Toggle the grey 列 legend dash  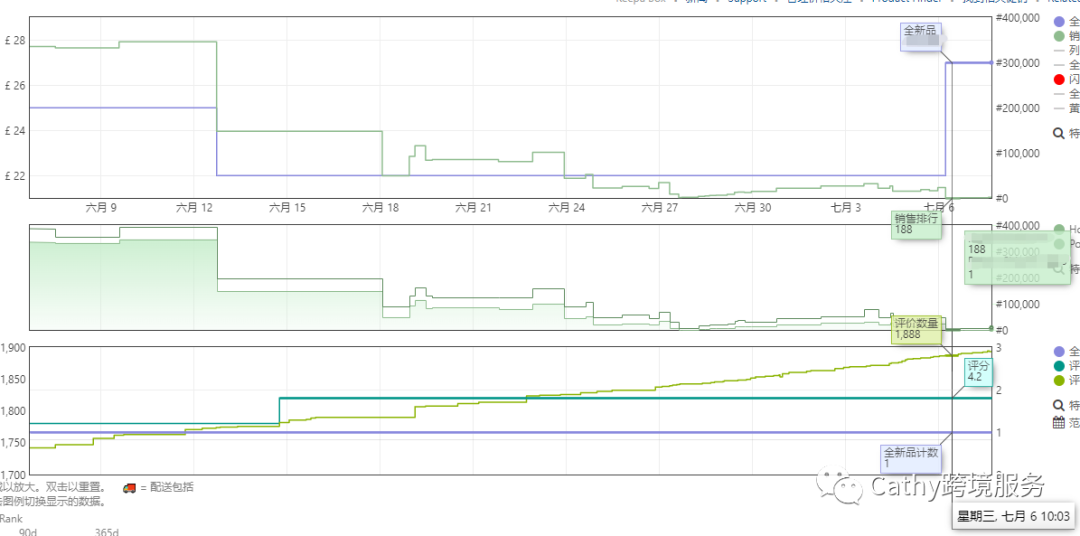click(1059, 51)
